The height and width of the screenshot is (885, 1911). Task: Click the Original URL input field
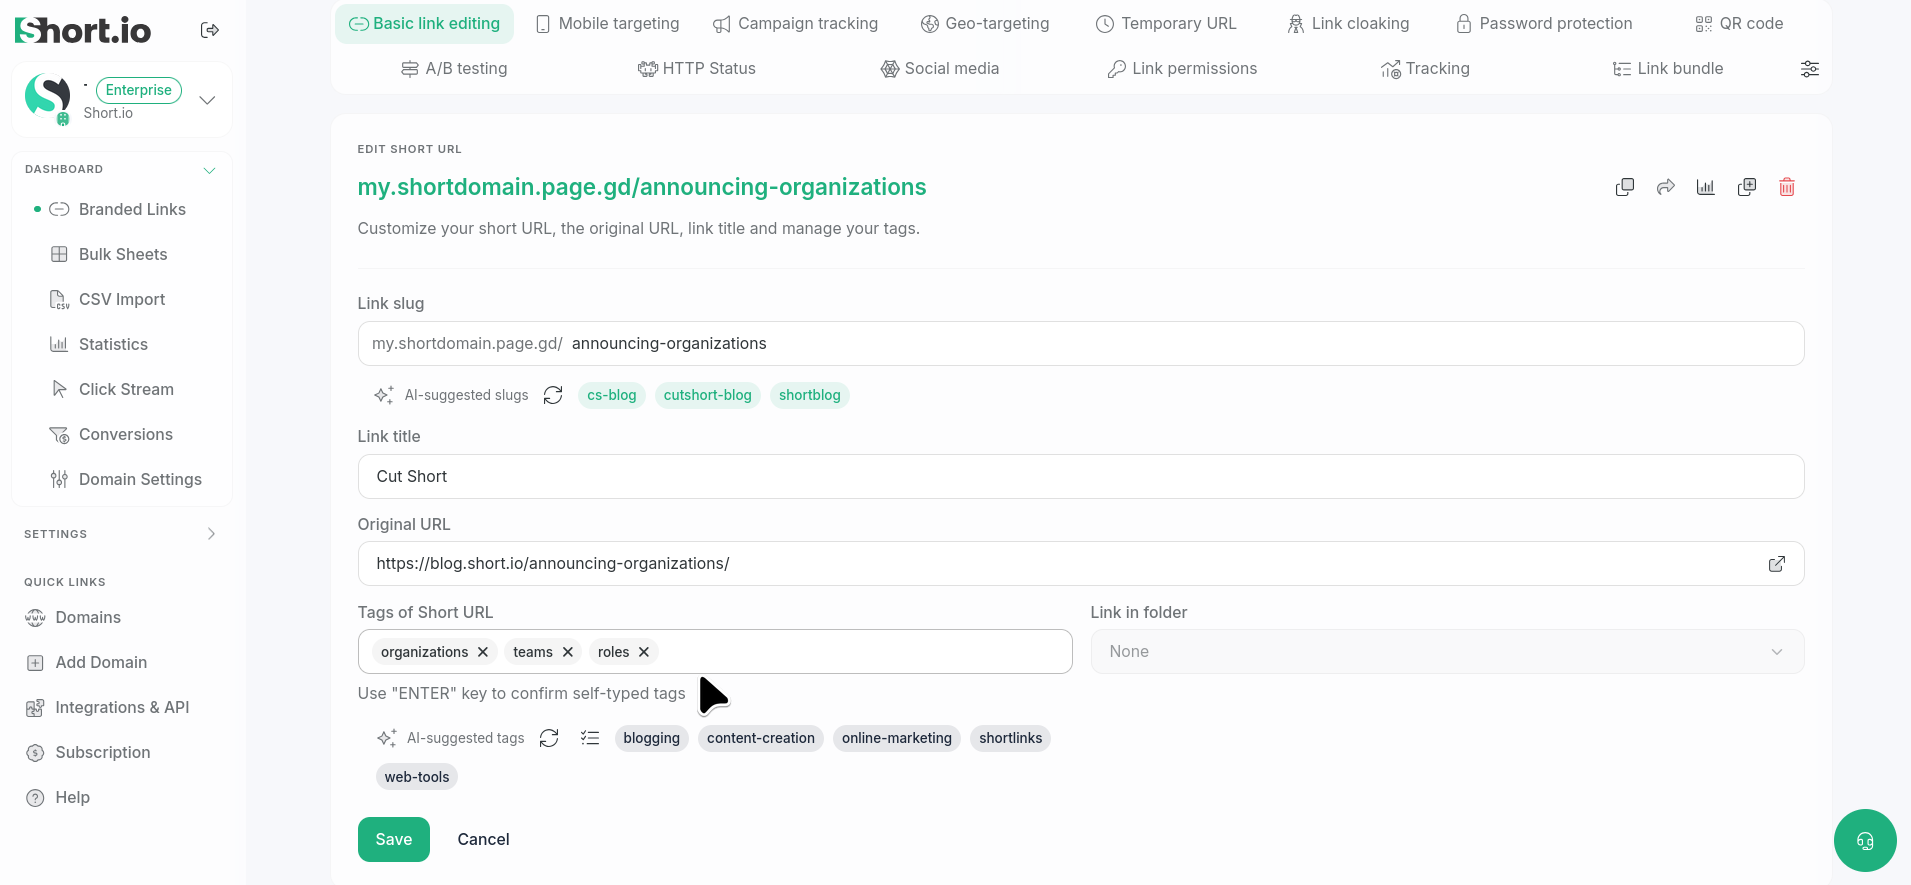1081,564
